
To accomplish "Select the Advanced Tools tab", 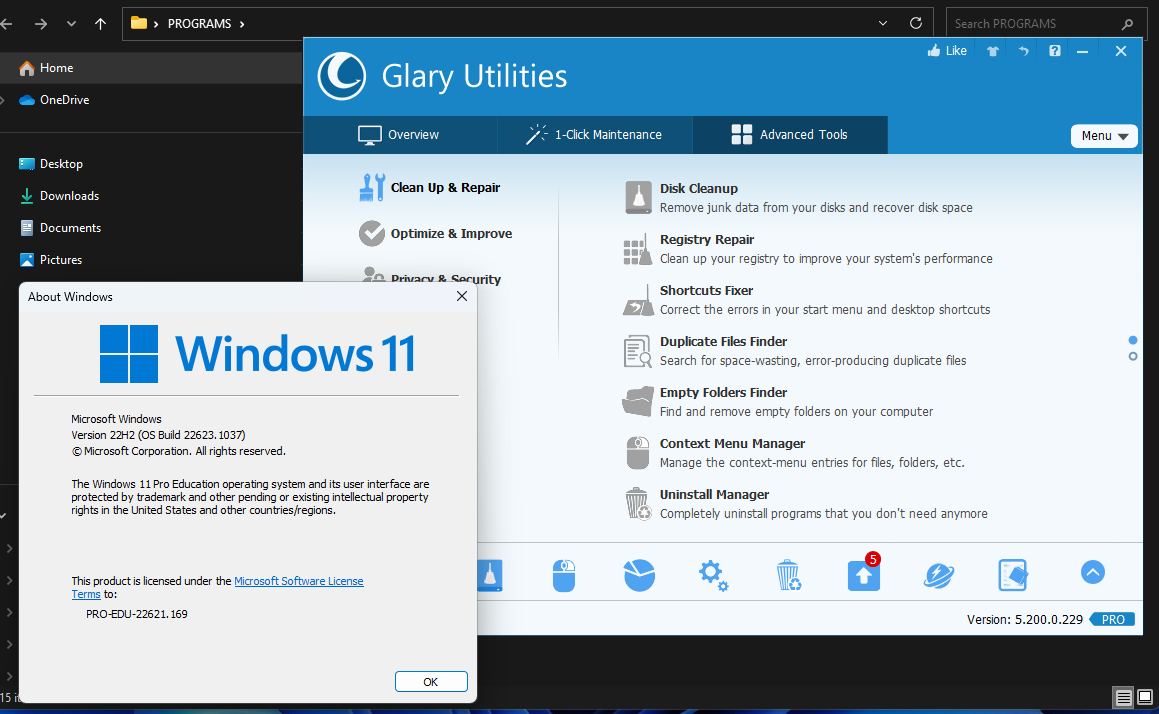I will coord(789,135).
